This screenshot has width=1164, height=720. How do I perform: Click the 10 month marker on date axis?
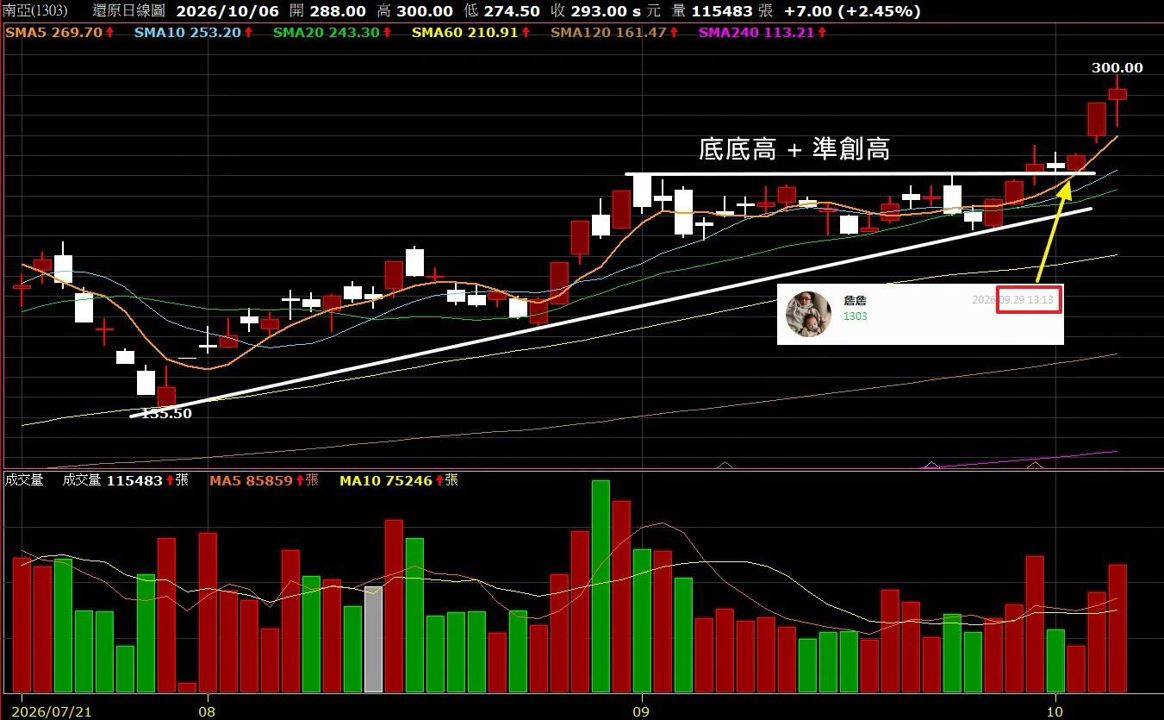coord(1054,711)
